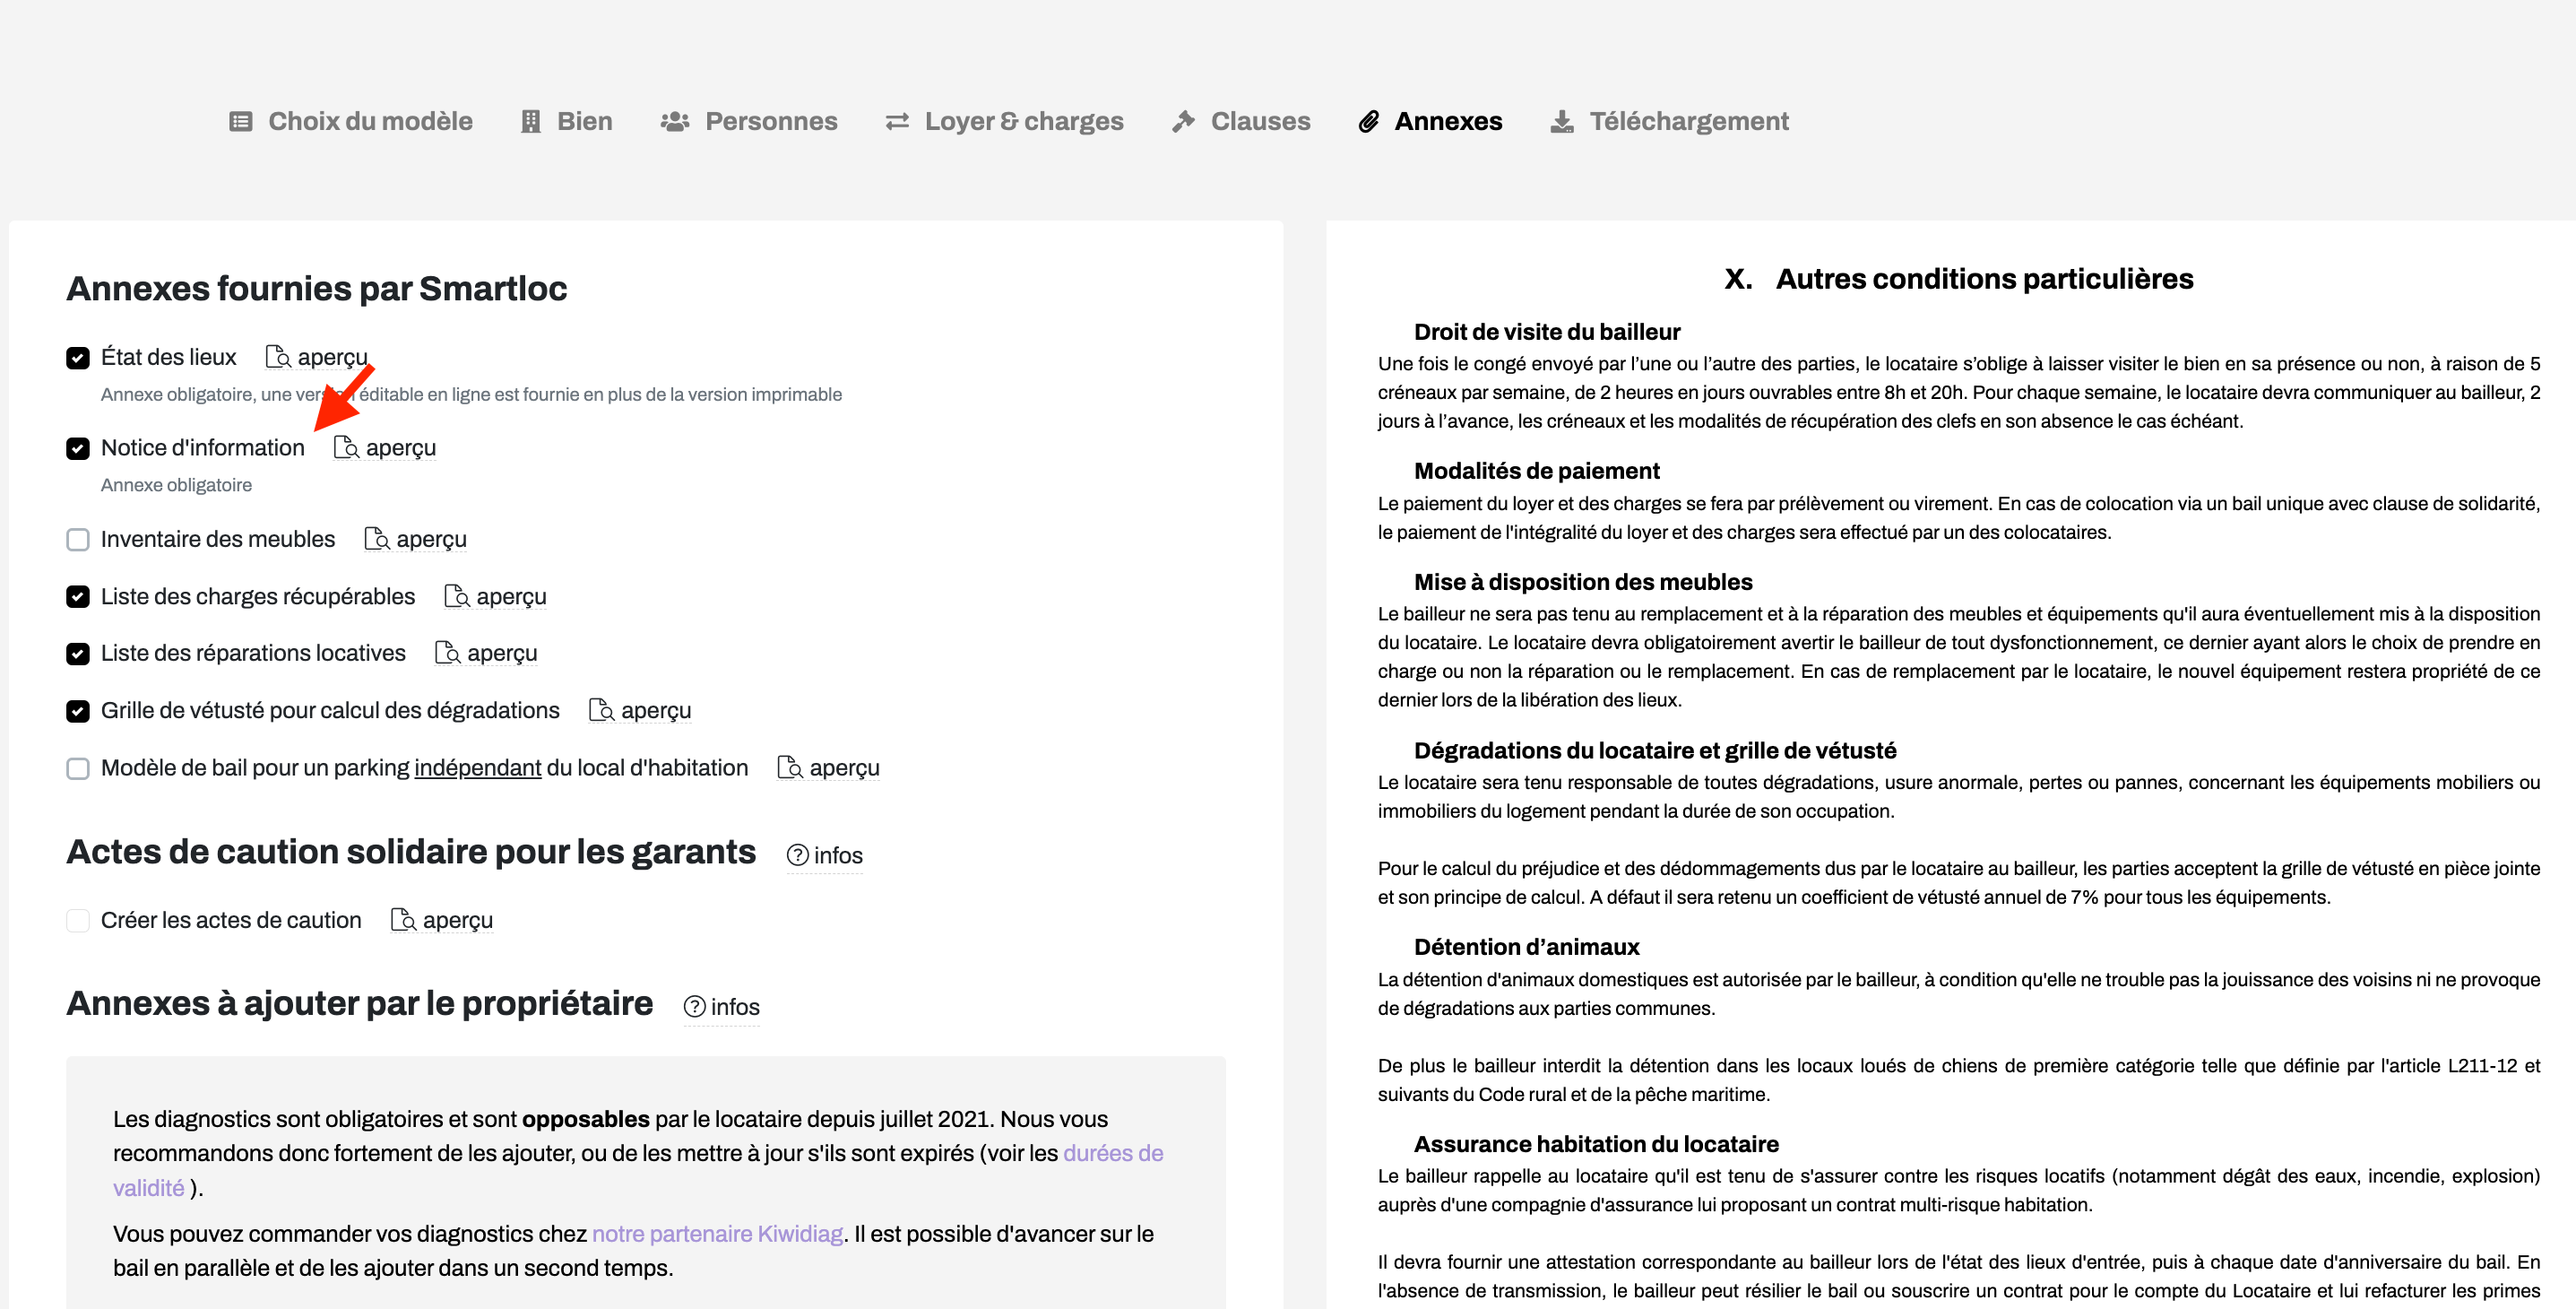Click the Annexes fournies par Smartloc heading
This screenshot has width=2576, height=1309.
pyautogui.click(x=316, y=288)
